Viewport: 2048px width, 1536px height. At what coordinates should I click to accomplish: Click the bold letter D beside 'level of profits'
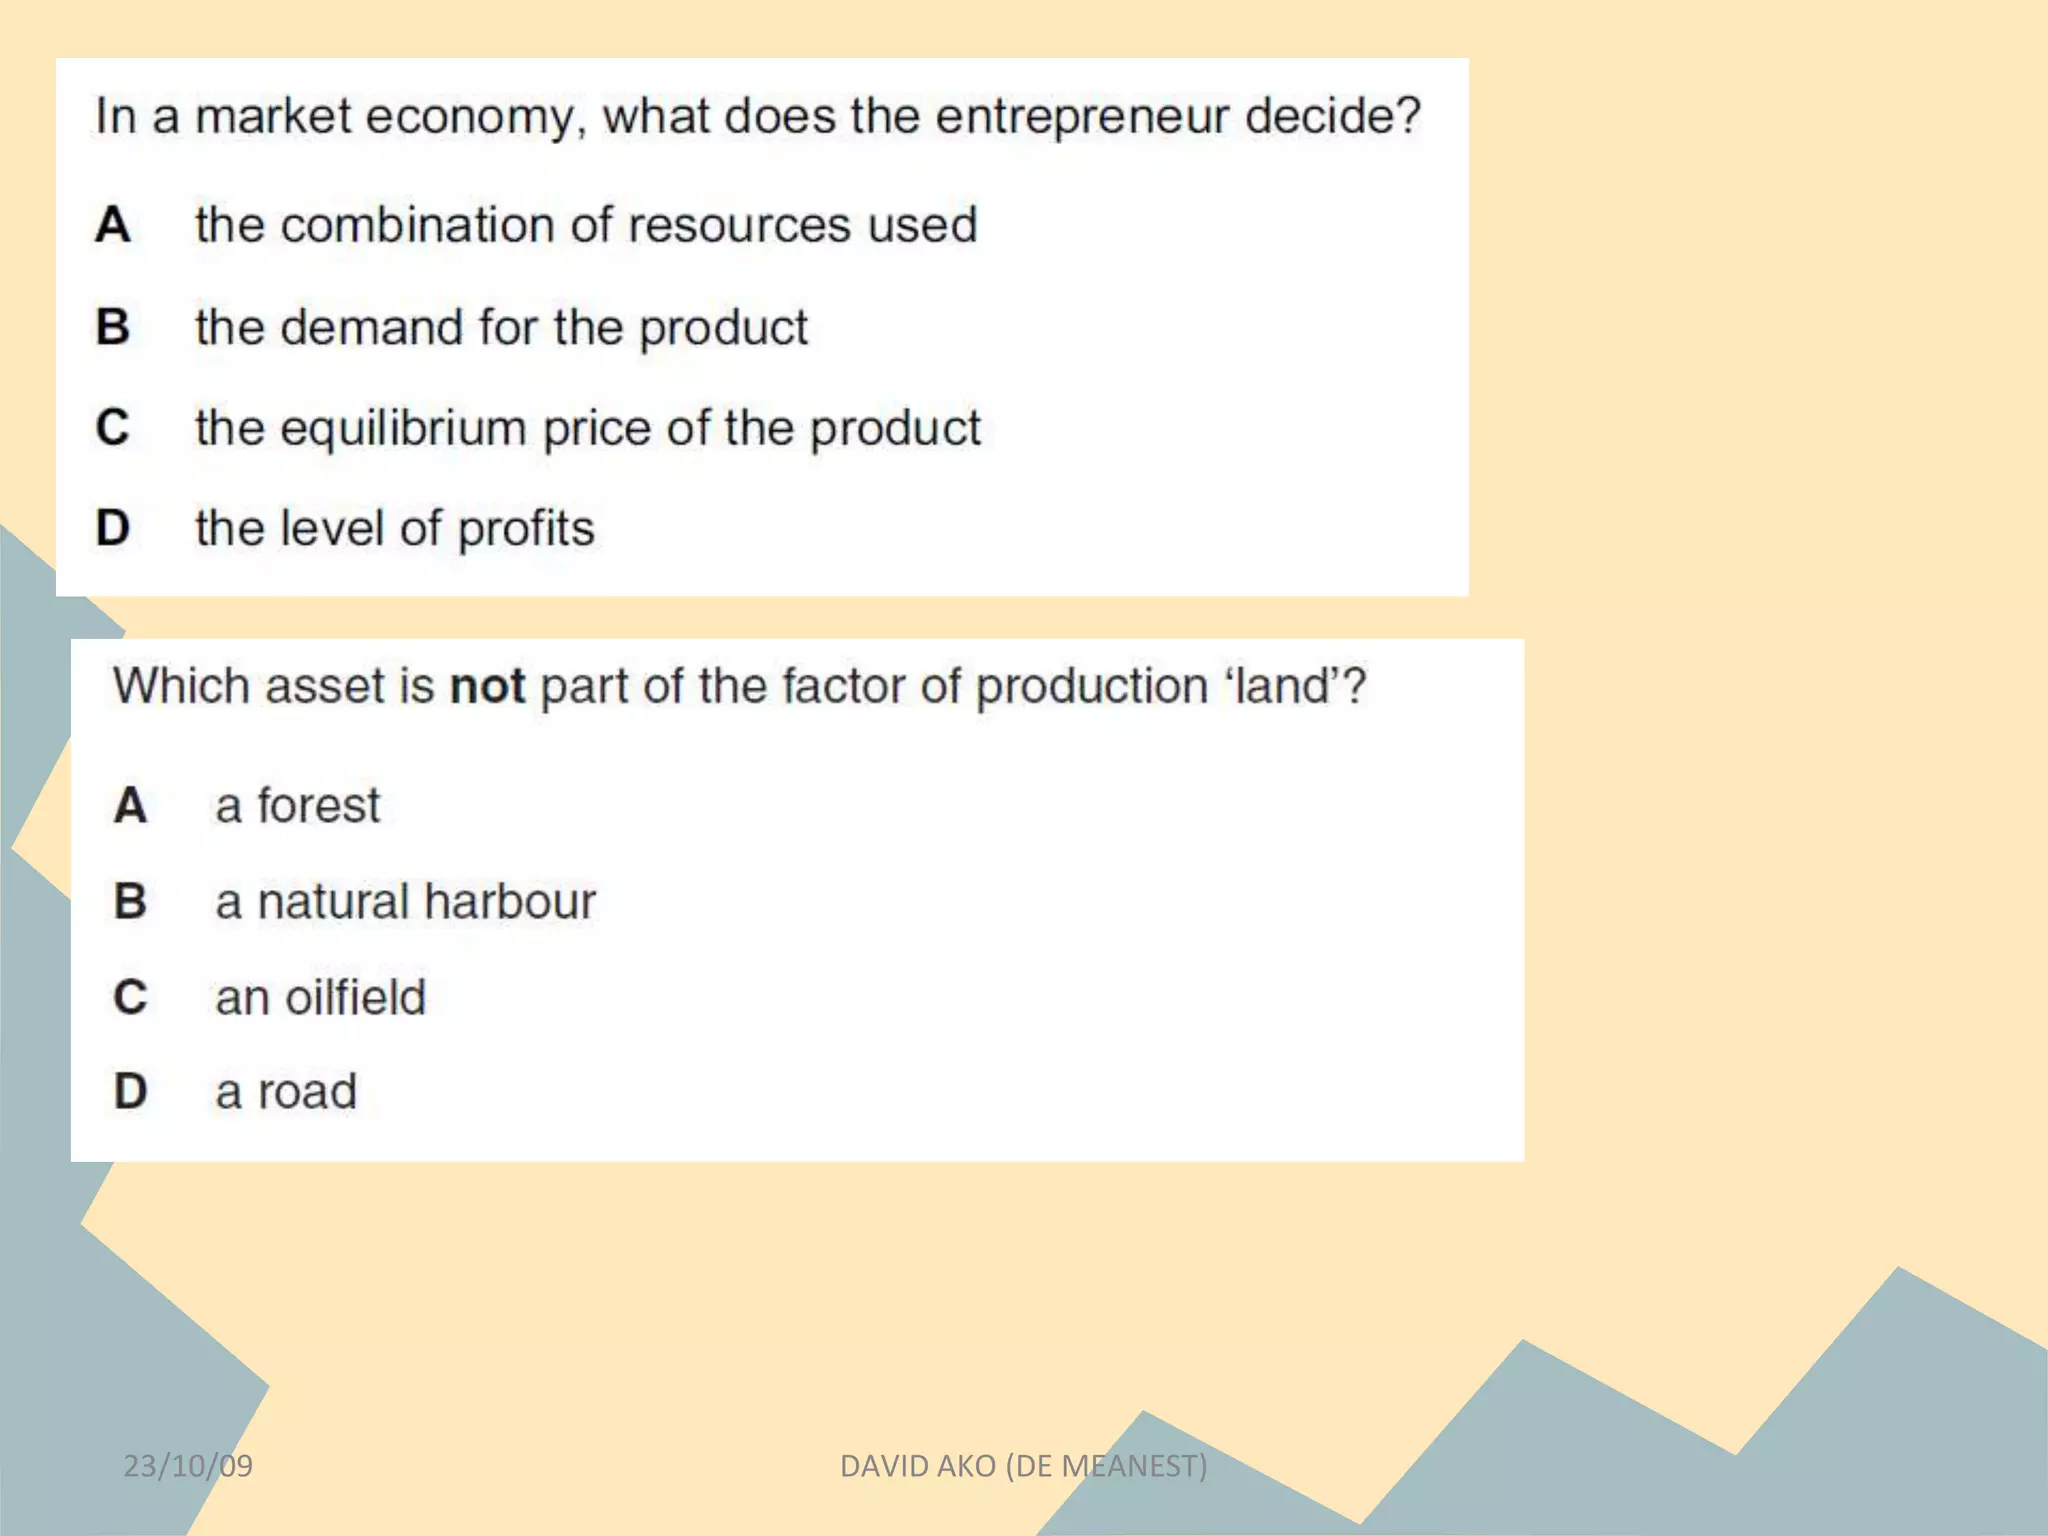pyautogui.click(x=113, y=529)
